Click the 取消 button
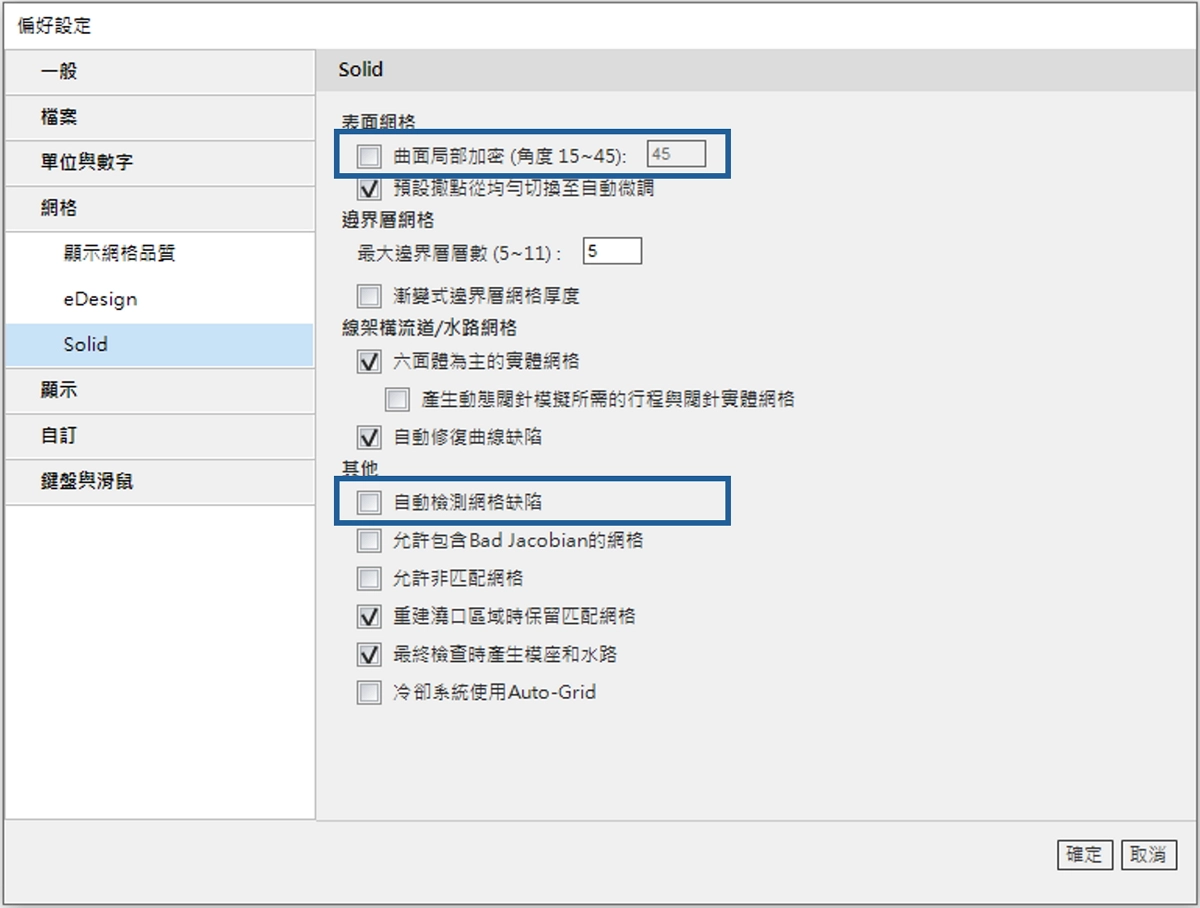 click(1148, 854)
